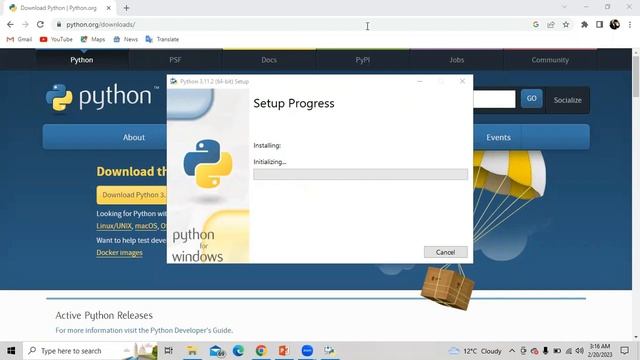Viewport: 640px width, 360px height.
Task: Minimize the Python Setup window
Action: [x=420, y=81]
